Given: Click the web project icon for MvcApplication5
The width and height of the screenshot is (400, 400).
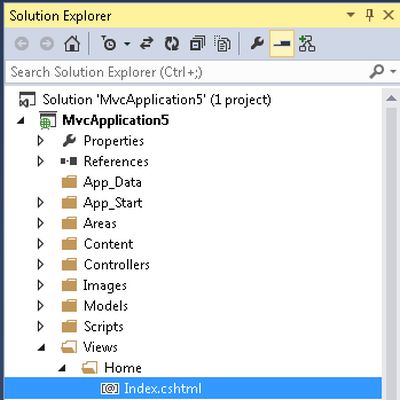Looking at the screenshot, I should (x=48, y=121).
